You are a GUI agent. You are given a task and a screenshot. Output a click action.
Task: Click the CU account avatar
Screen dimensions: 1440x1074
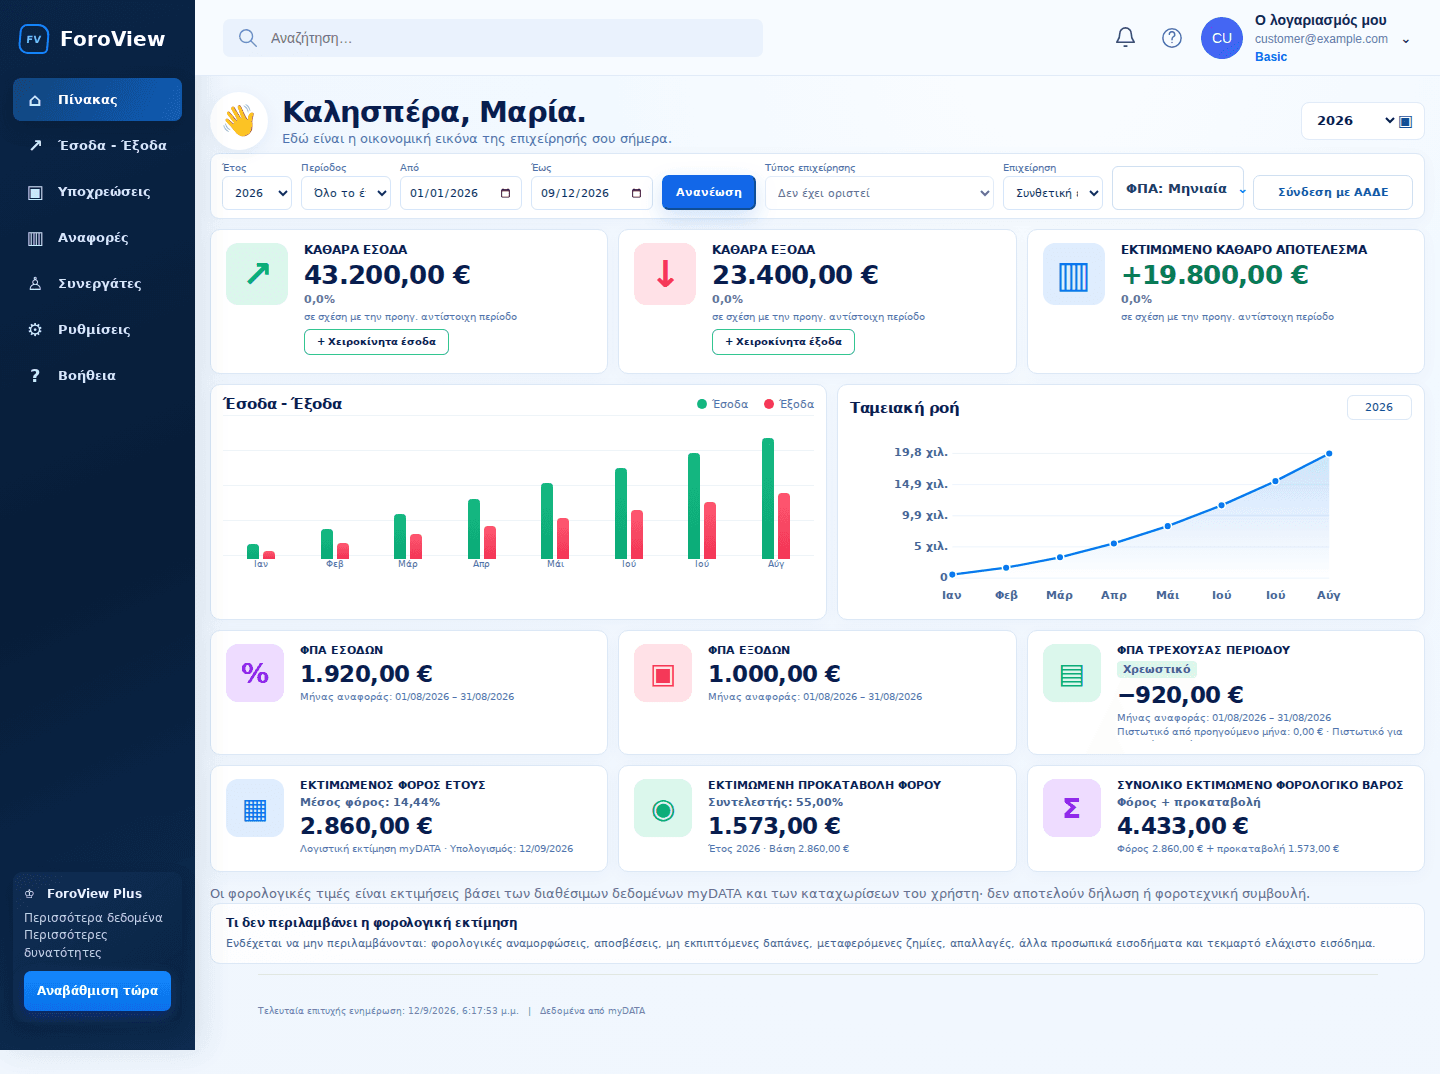pos(1222,38)
